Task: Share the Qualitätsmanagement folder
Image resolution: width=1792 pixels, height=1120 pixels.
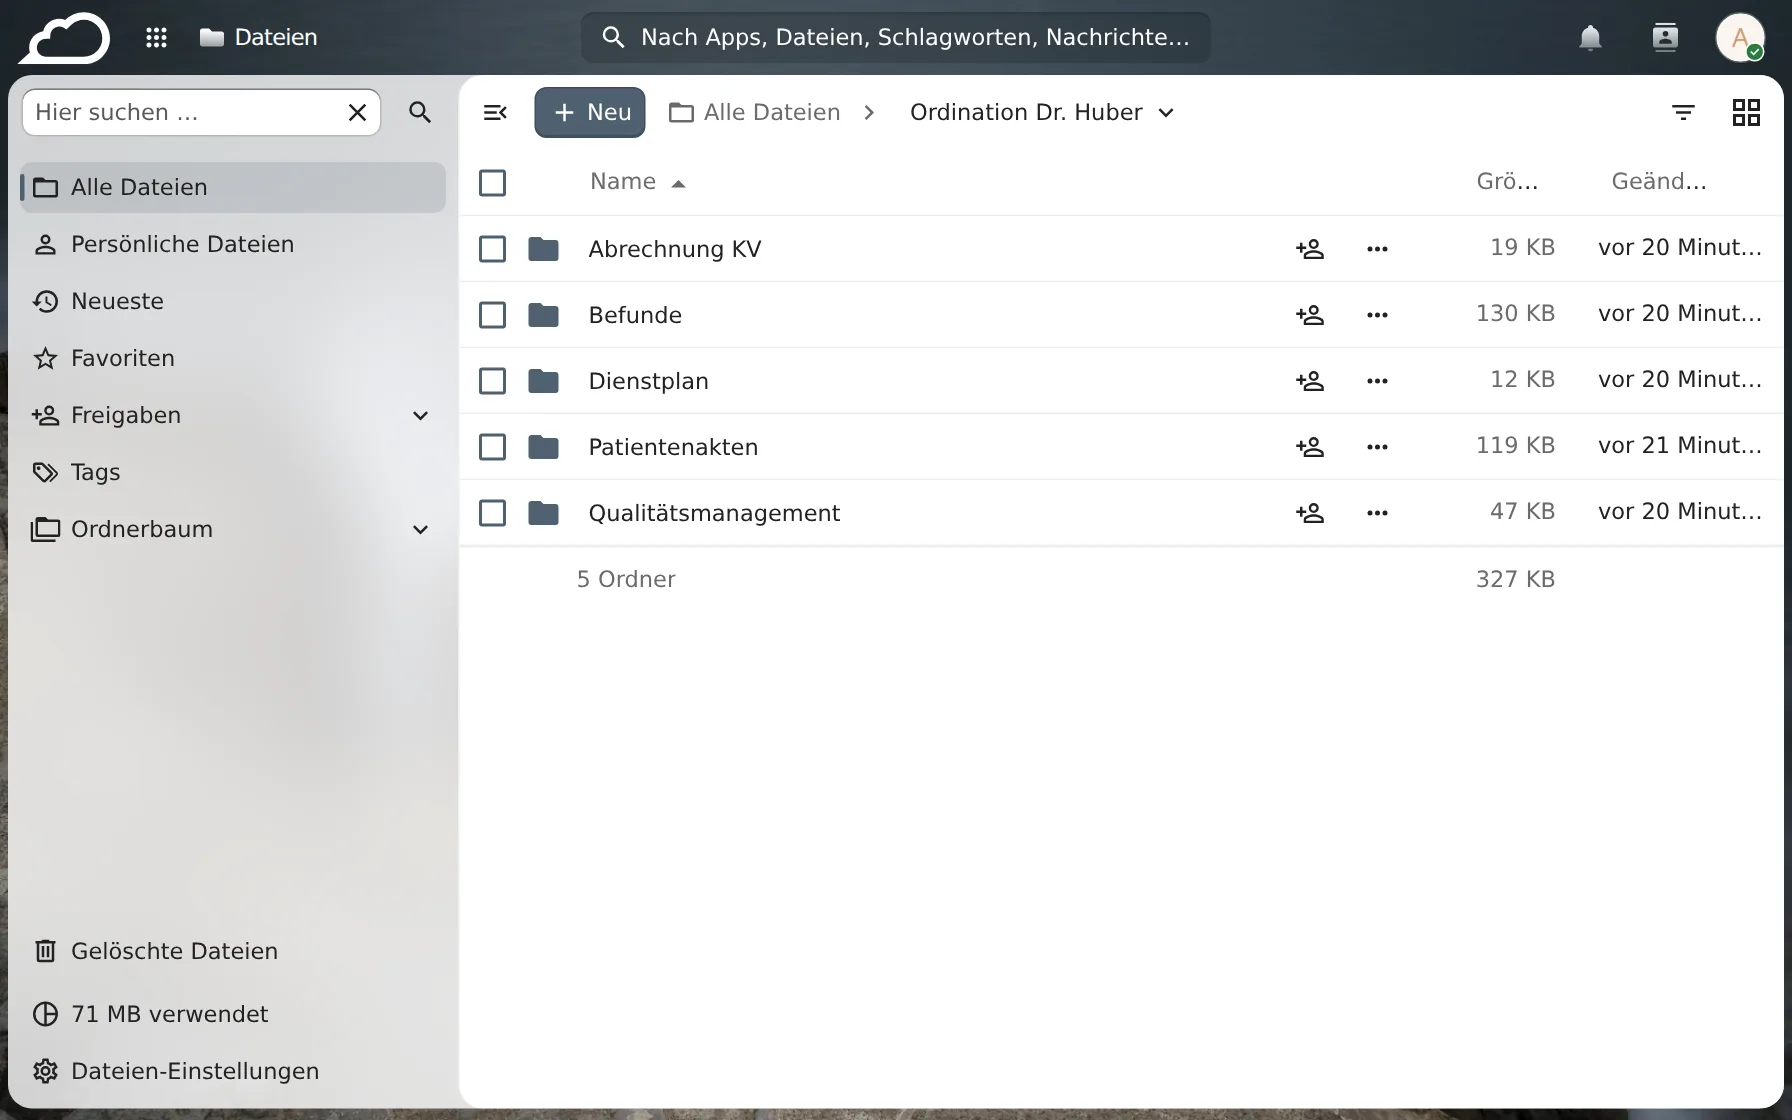Action: (x=1310, y=513)
